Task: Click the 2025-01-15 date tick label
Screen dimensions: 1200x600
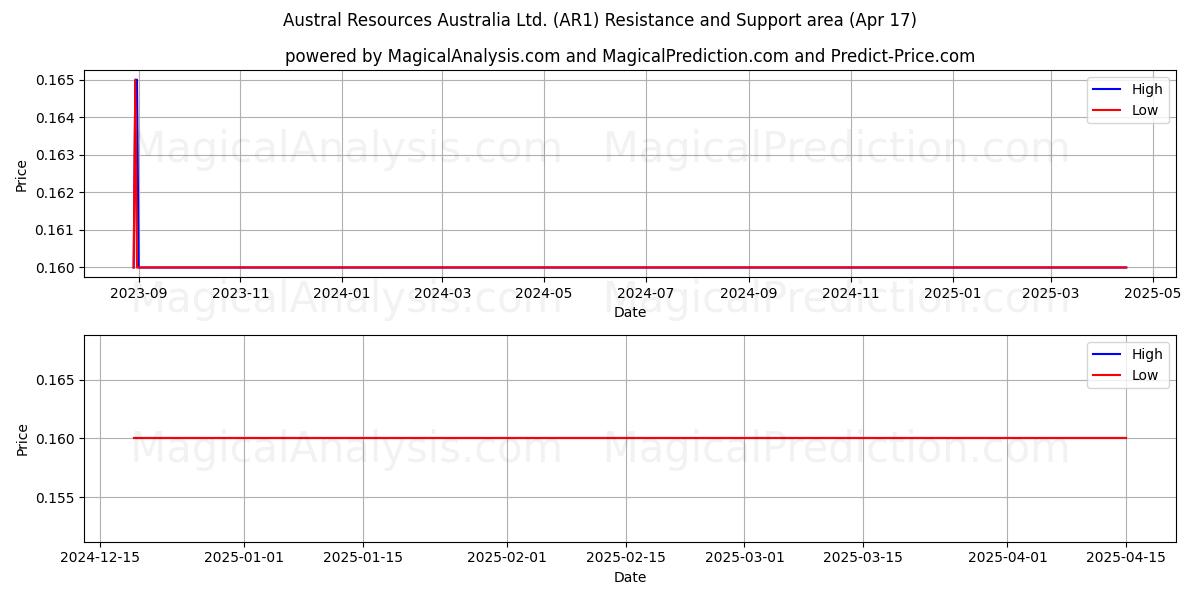Action: click(x=362, y=558)
